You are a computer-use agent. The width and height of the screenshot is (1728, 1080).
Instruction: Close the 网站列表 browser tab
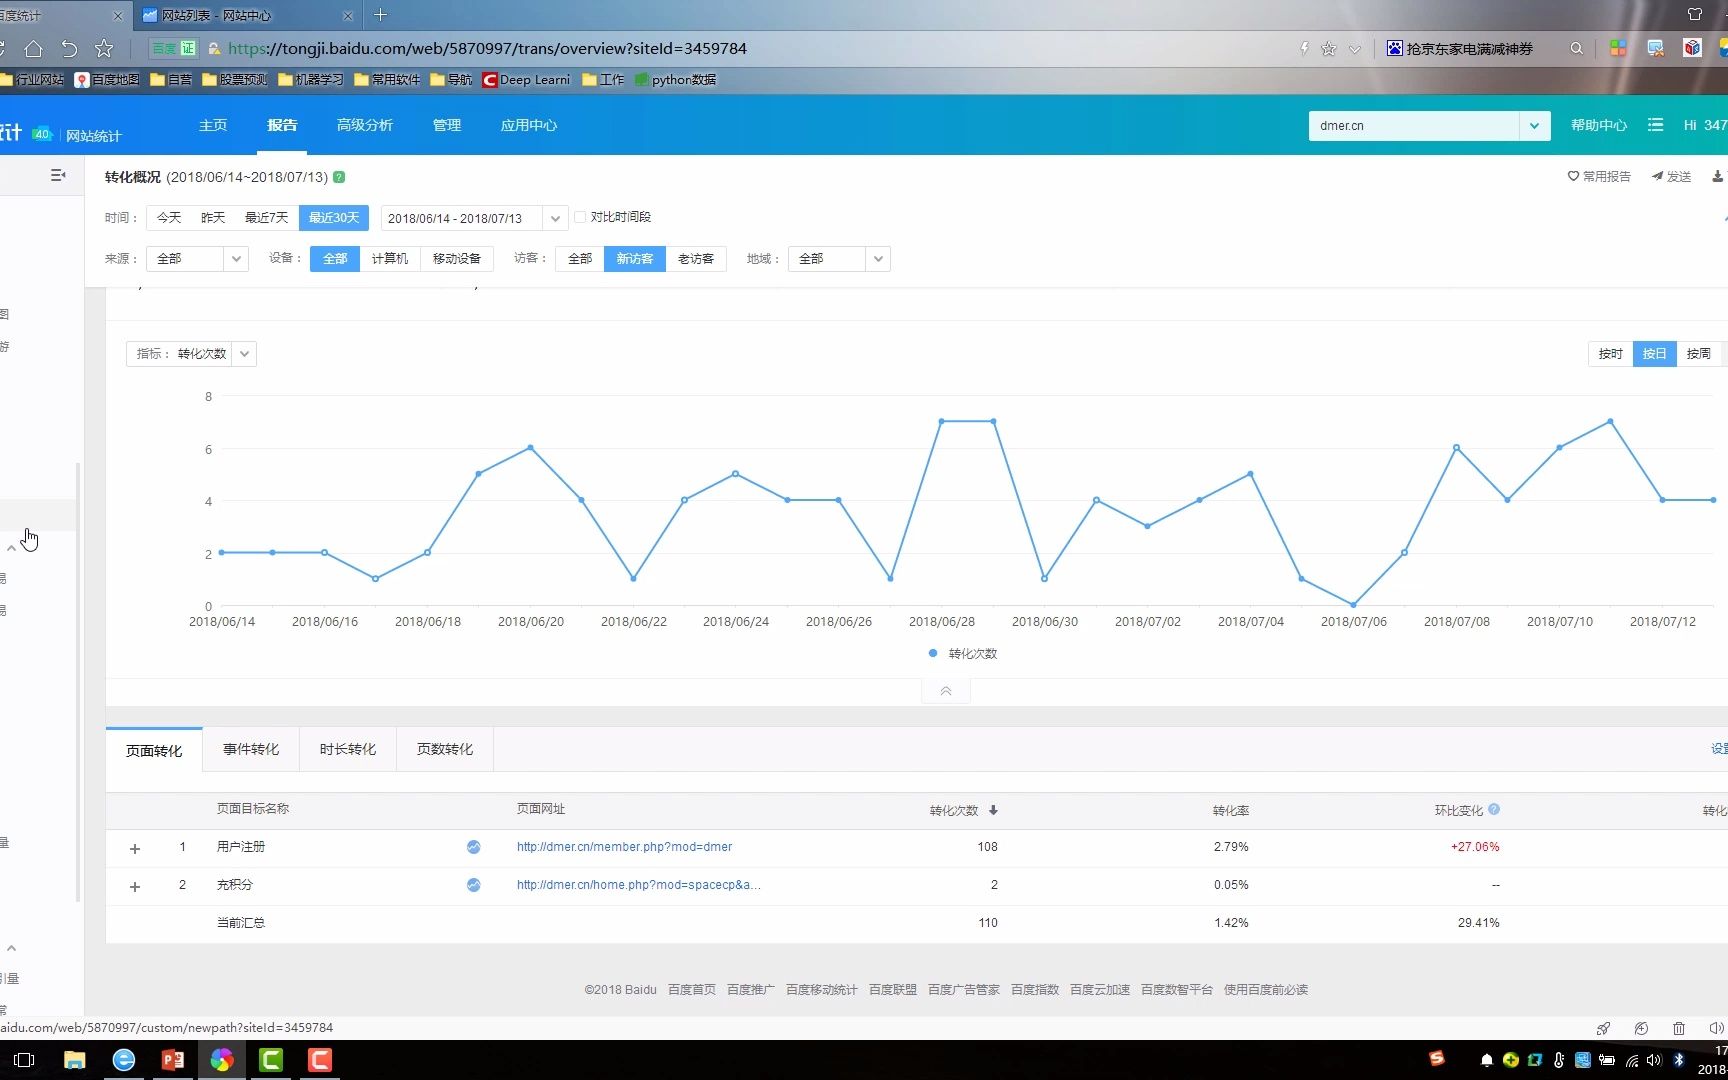(x=348, y=16)
